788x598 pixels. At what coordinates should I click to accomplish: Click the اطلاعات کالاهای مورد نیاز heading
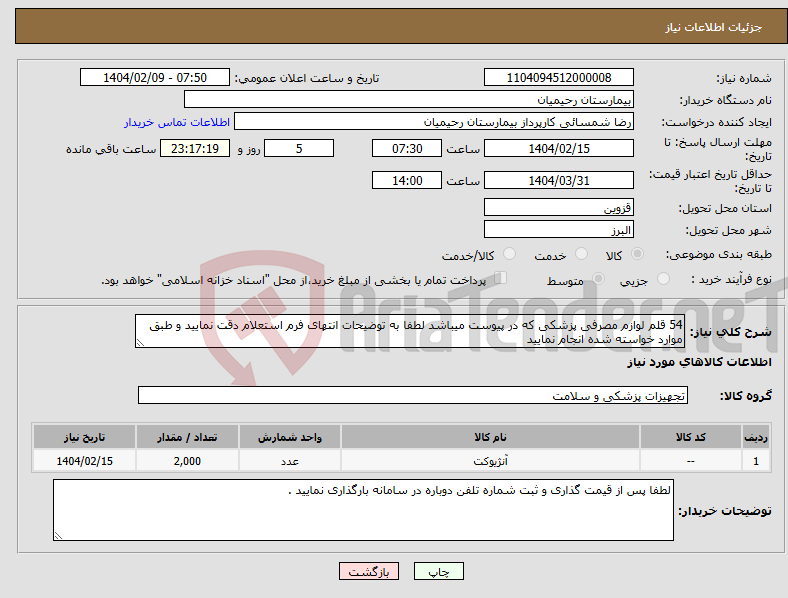coord(699,362)
